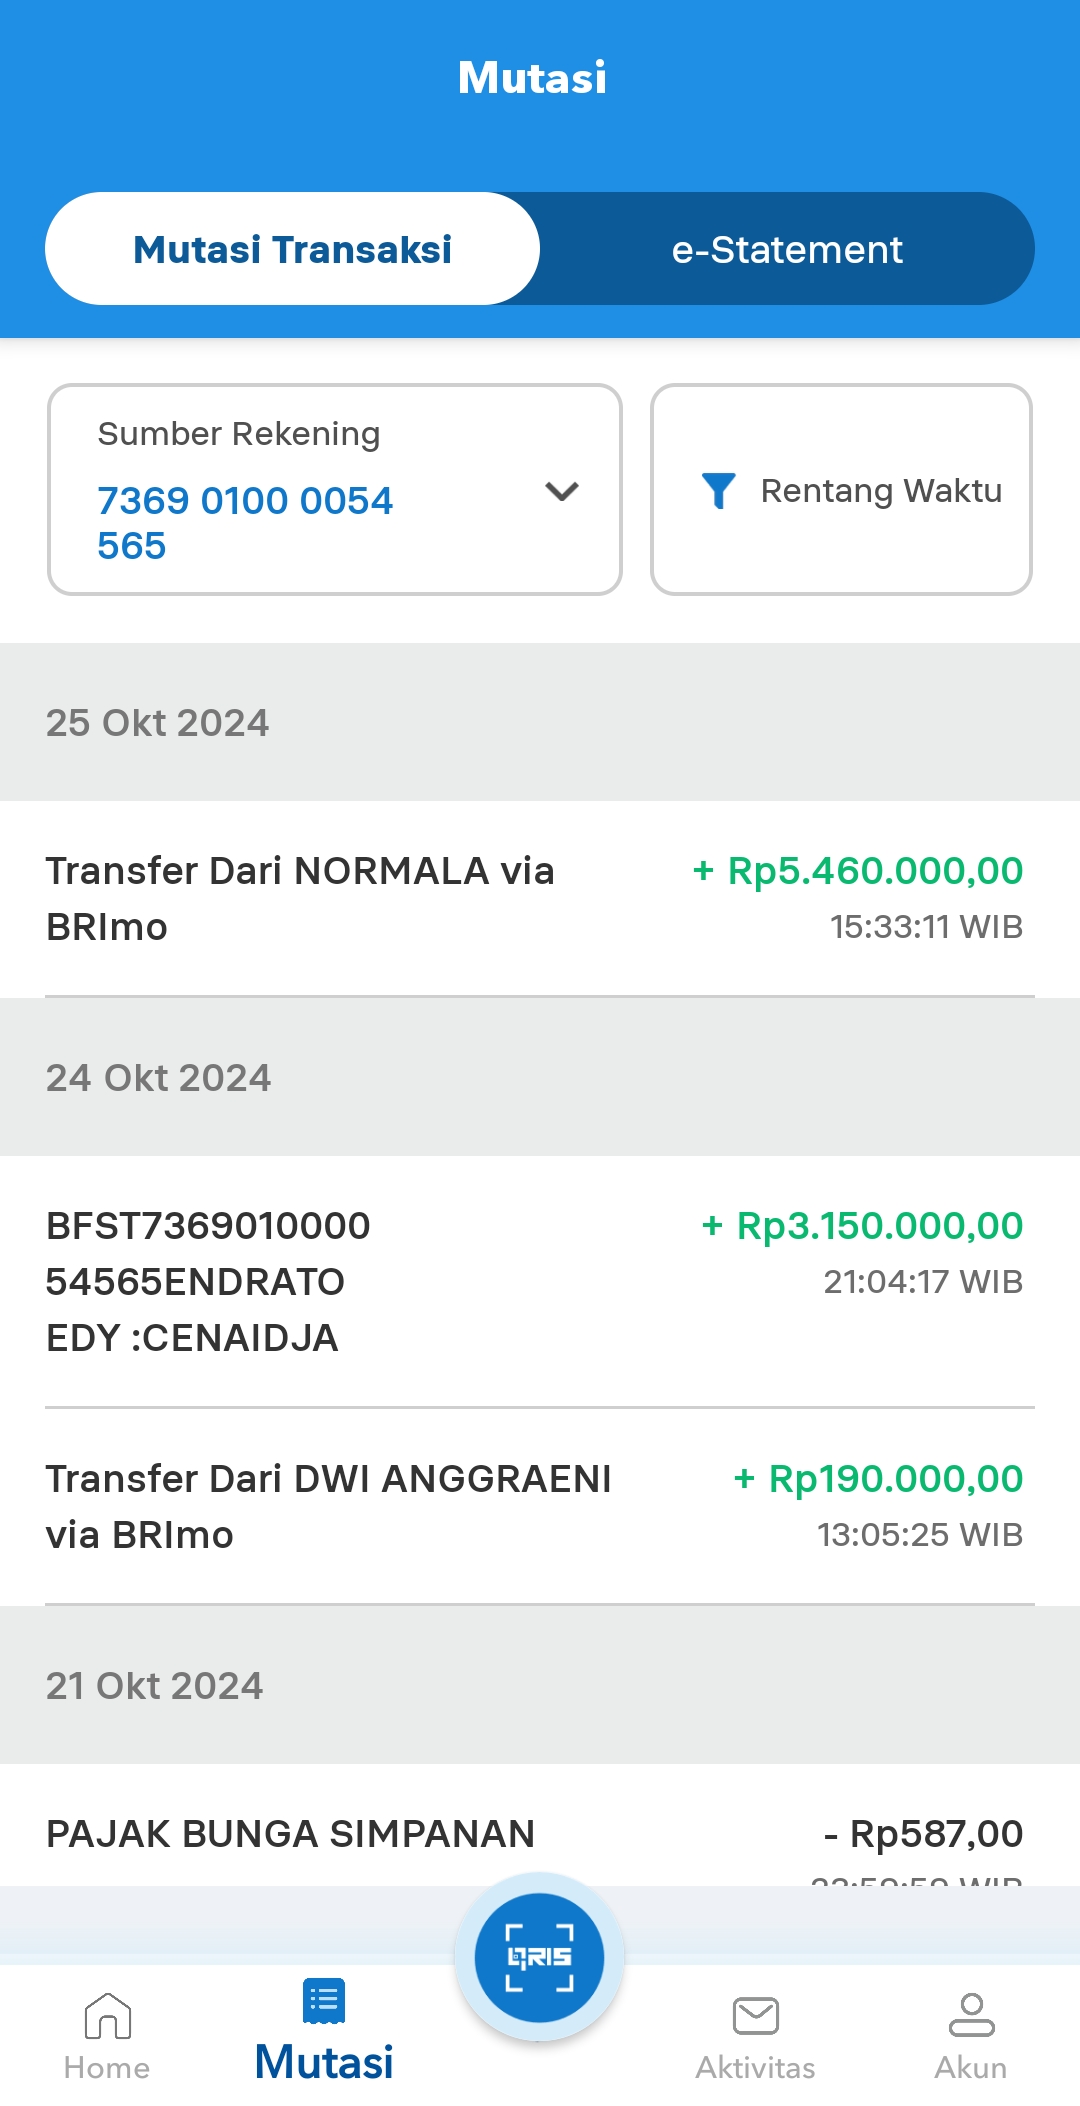1080x2106 pixels.
Task: Expand the Sumber Rekening chevron
Action: 562,491
